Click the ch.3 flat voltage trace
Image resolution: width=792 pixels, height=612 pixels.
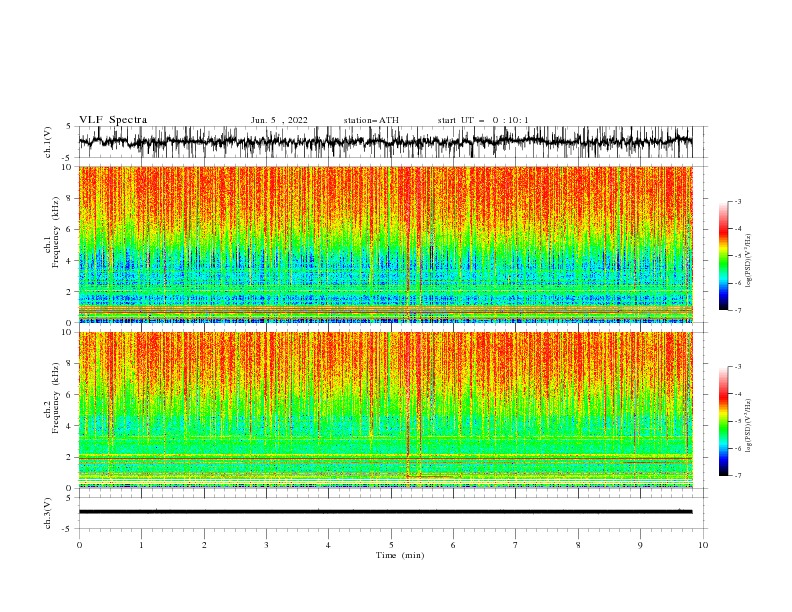coord(385,512)
